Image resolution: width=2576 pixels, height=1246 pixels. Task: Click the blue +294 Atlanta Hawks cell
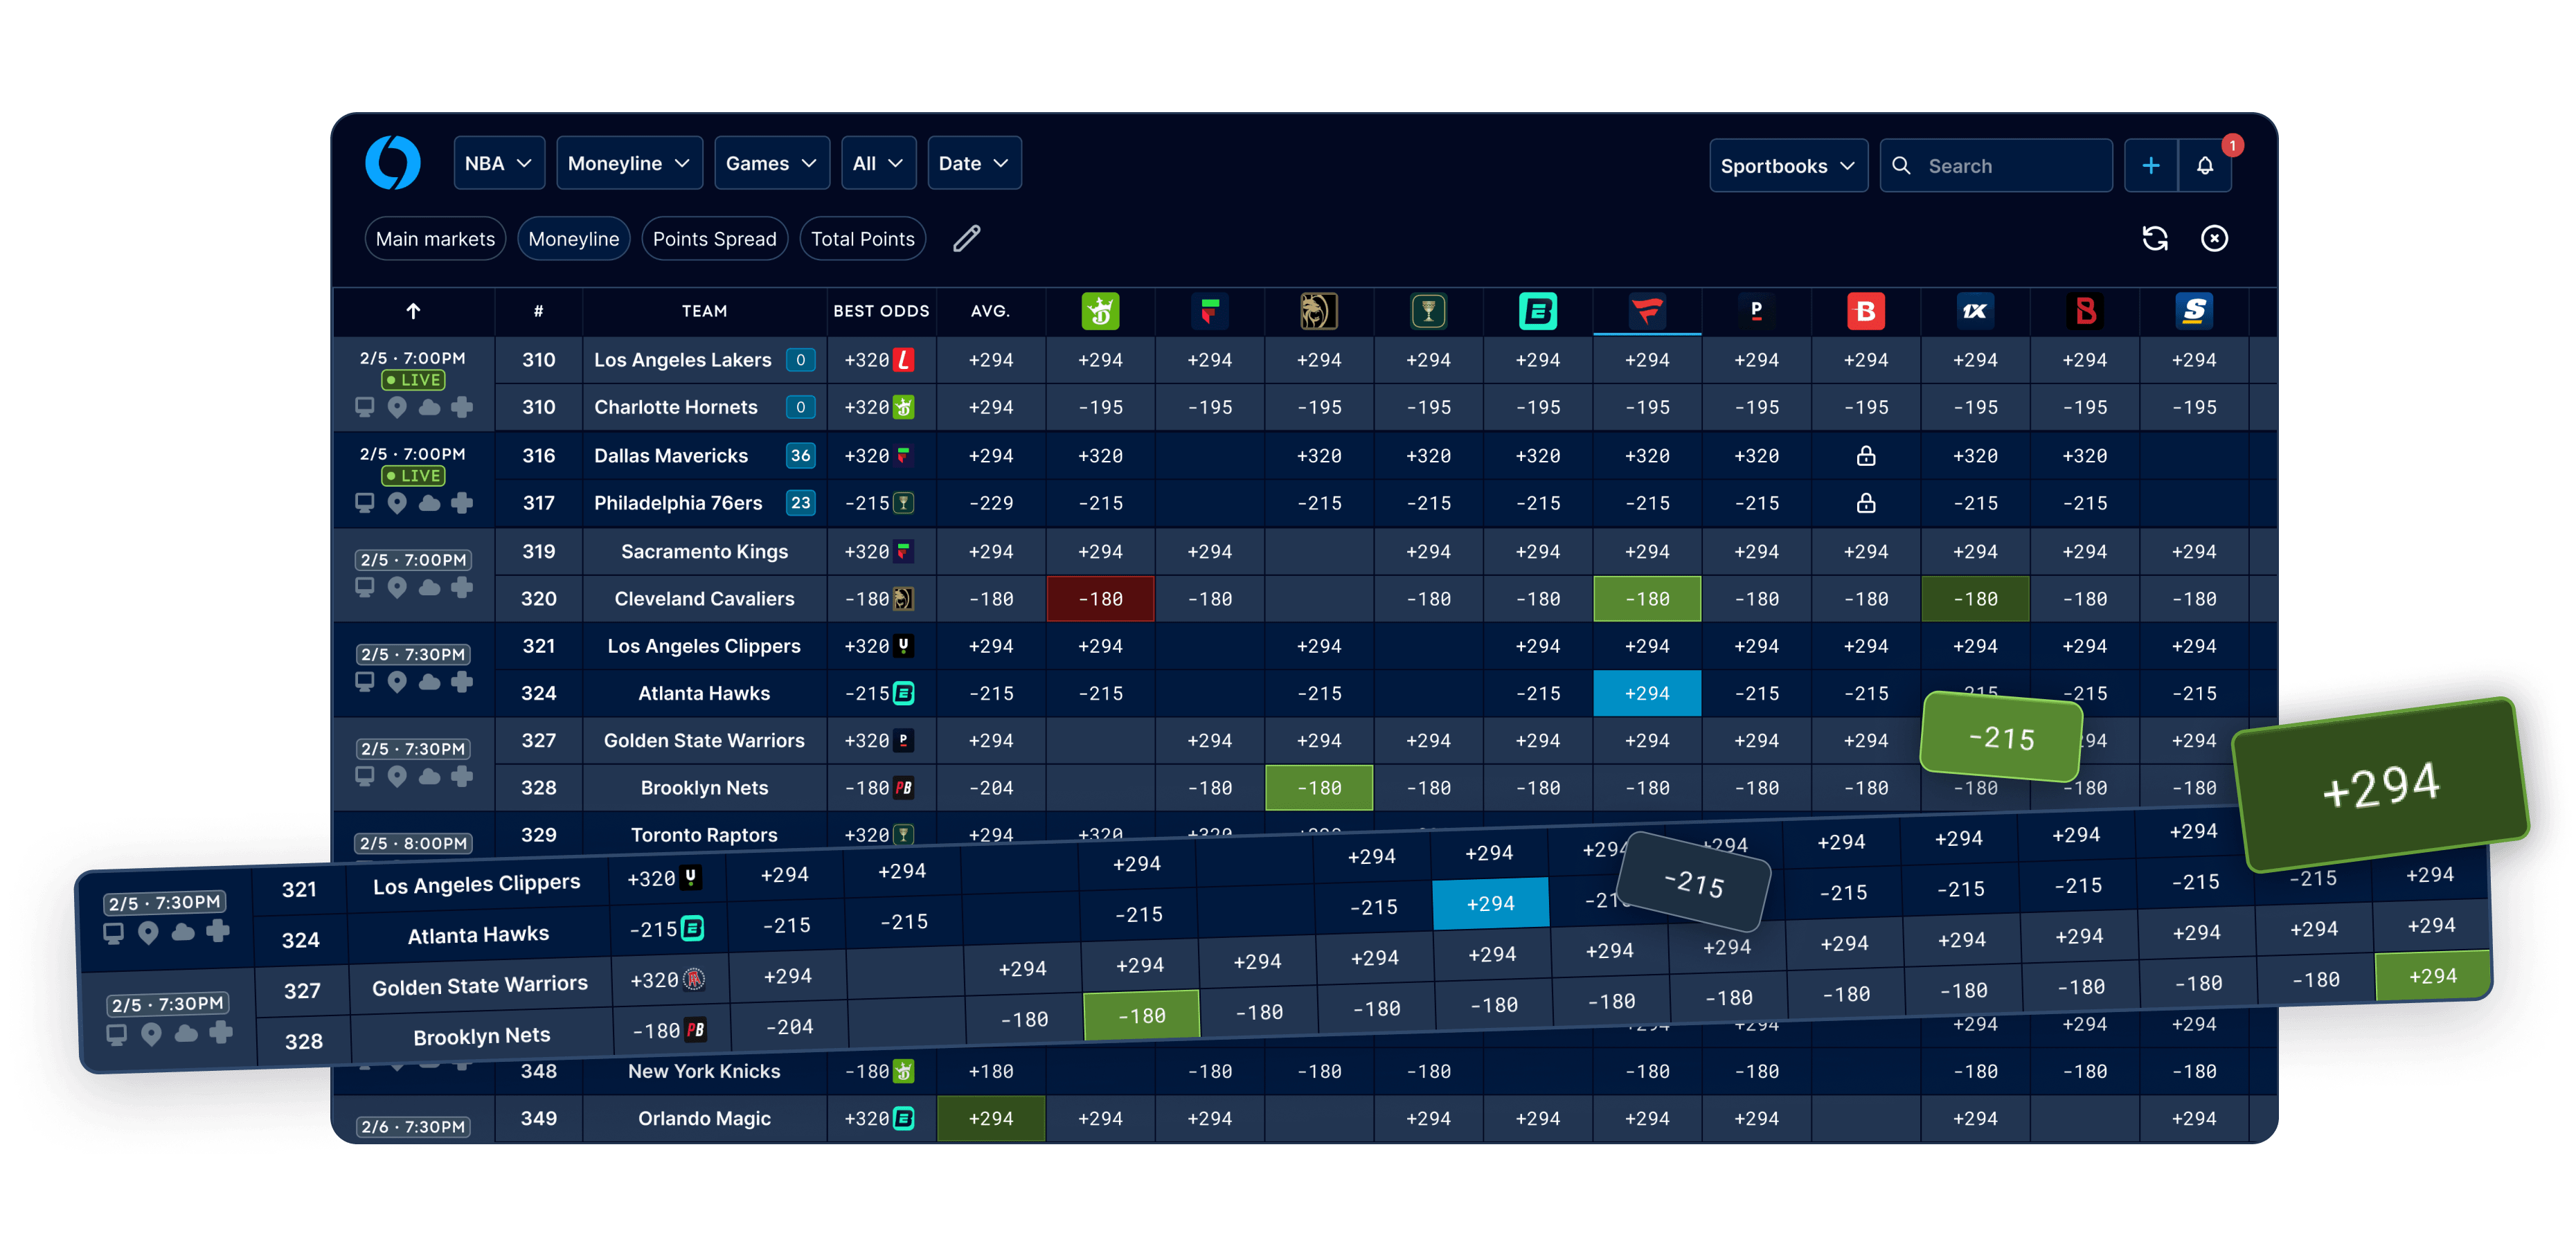(x=1647, y=693)
